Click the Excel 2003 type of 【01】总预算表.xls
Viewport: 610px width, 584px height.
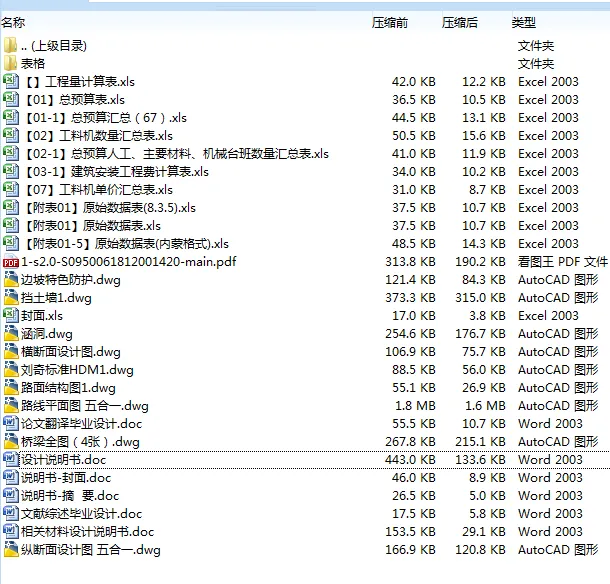point(548,100)
